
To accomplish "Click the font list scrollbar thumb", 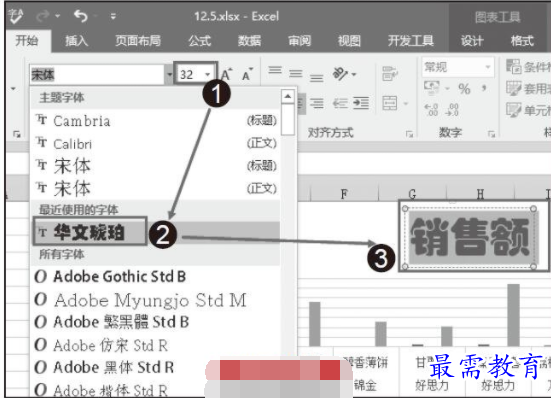I will pyautogui.click(x=288, y=119).
